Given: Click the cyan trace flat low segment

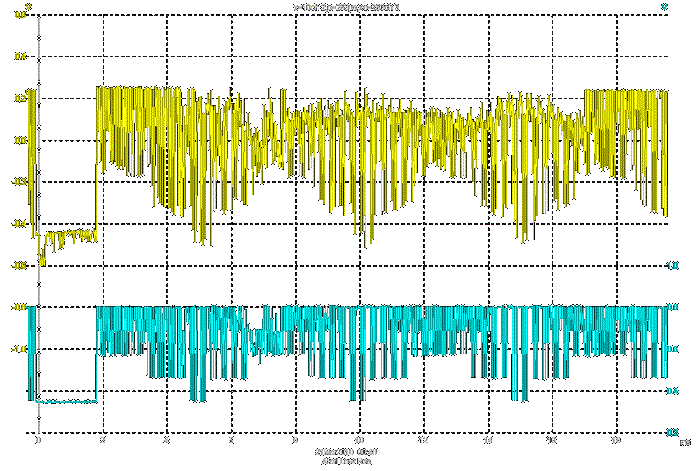Looking at the screenshot, I should [x=68, y=401].
